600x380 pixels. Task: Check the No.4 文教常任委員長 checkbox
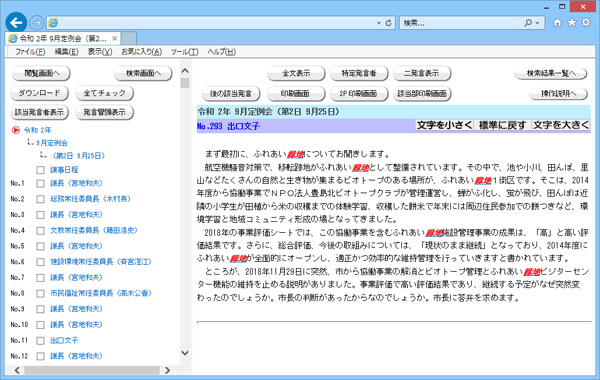click(40, 230)
